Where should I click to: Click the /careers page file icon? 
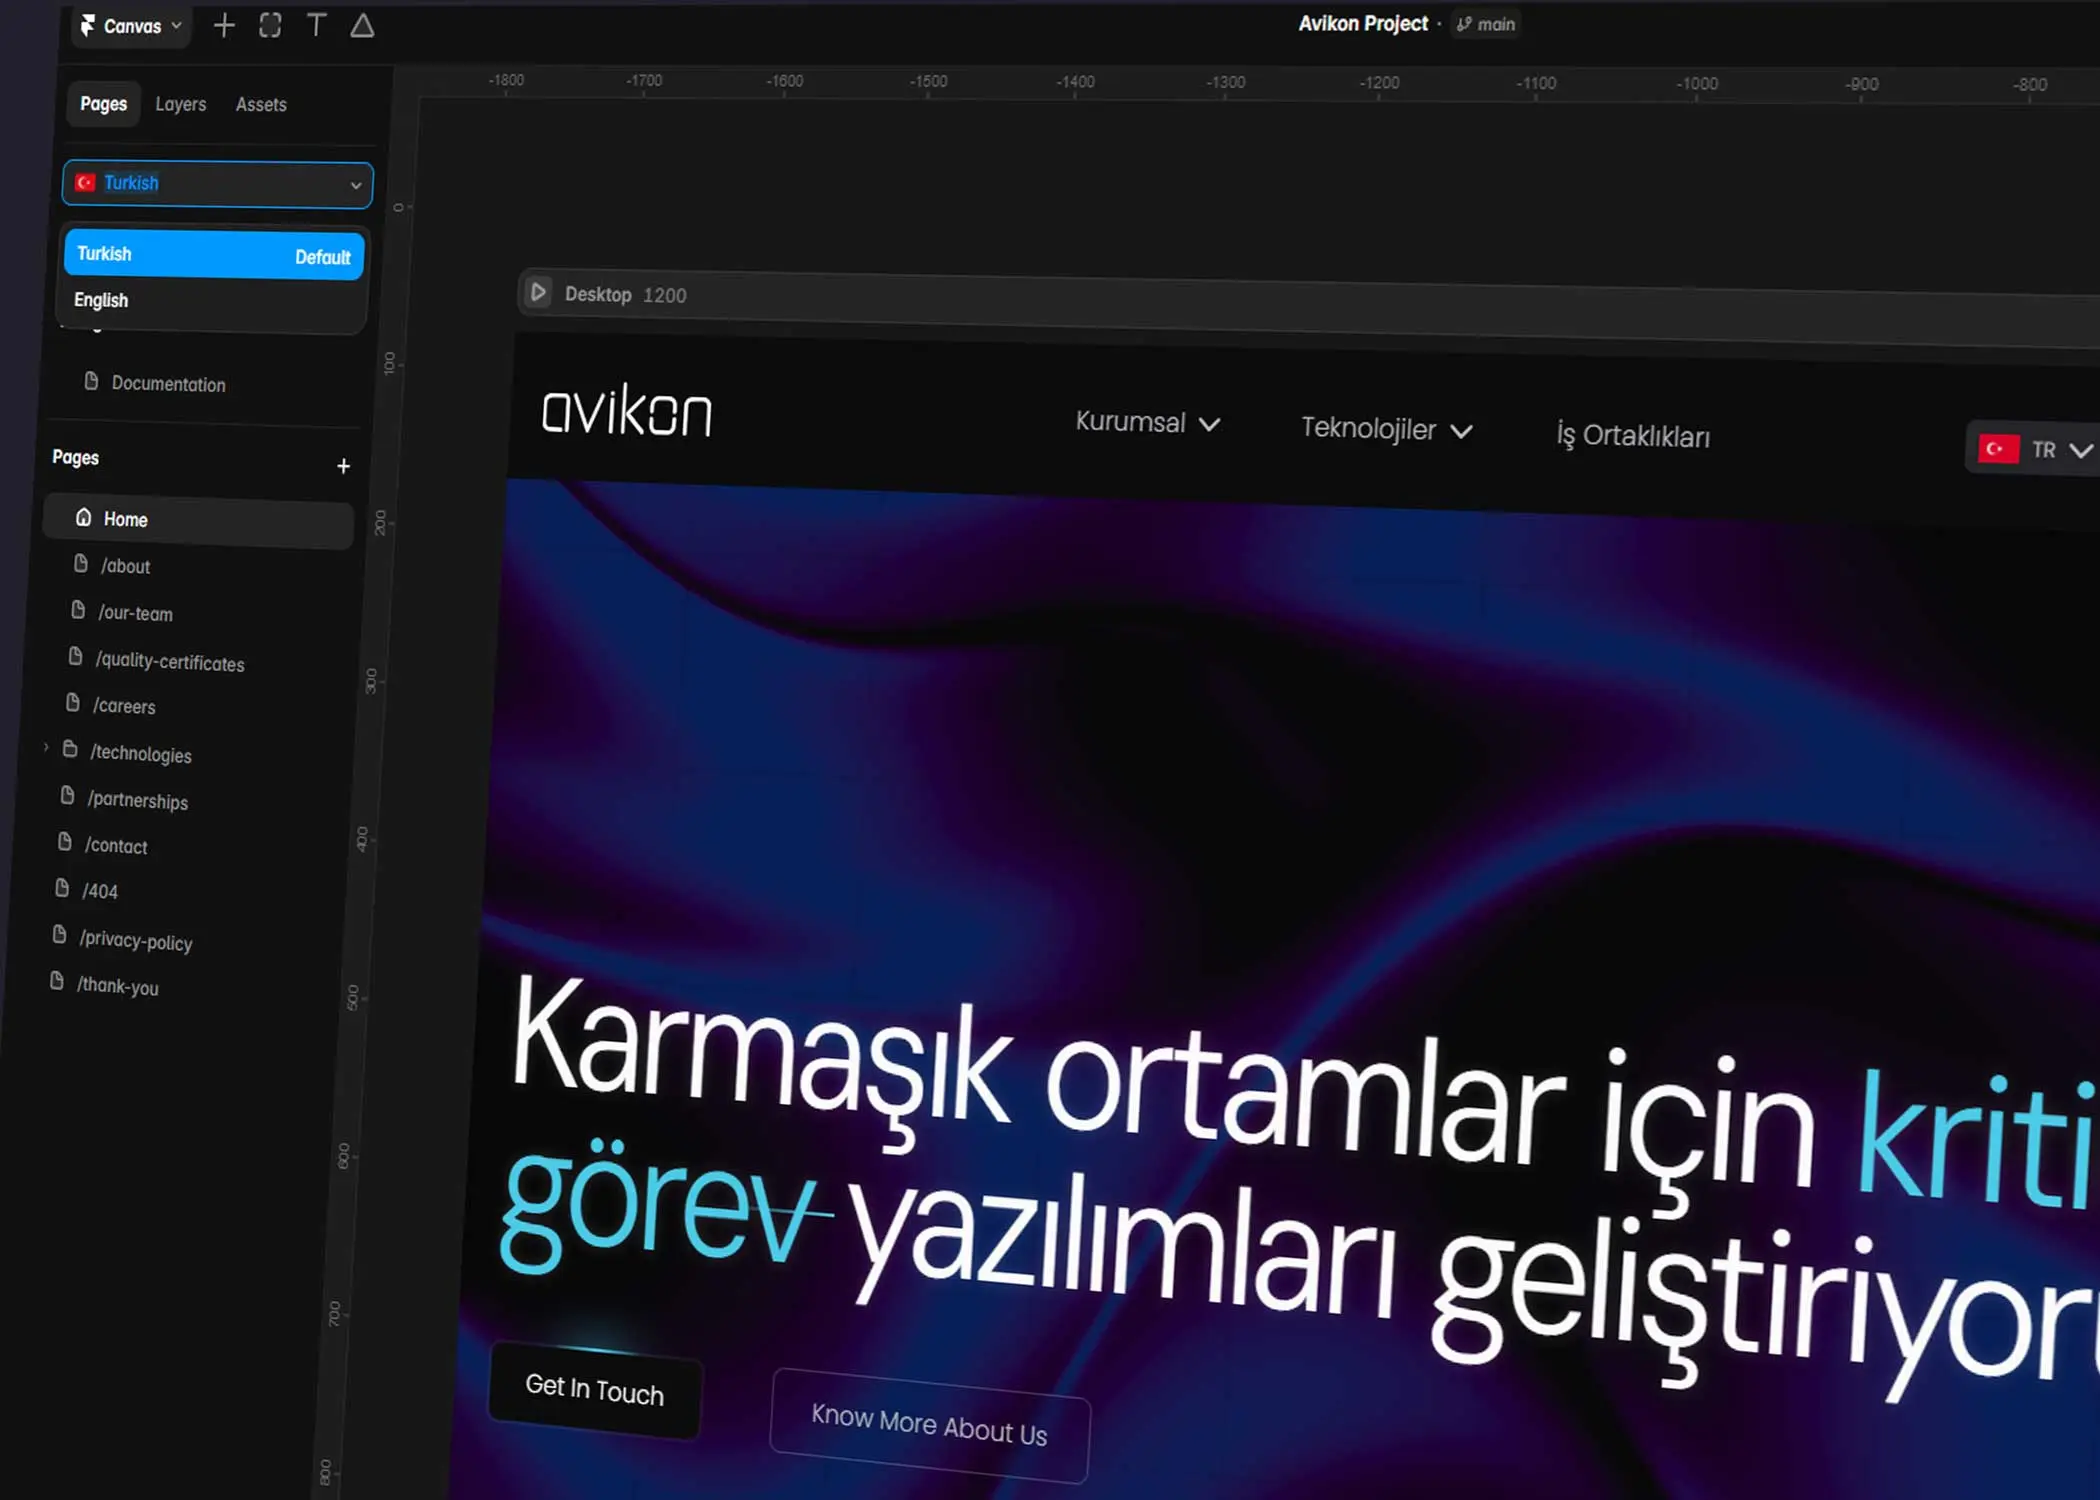point(73,703)
